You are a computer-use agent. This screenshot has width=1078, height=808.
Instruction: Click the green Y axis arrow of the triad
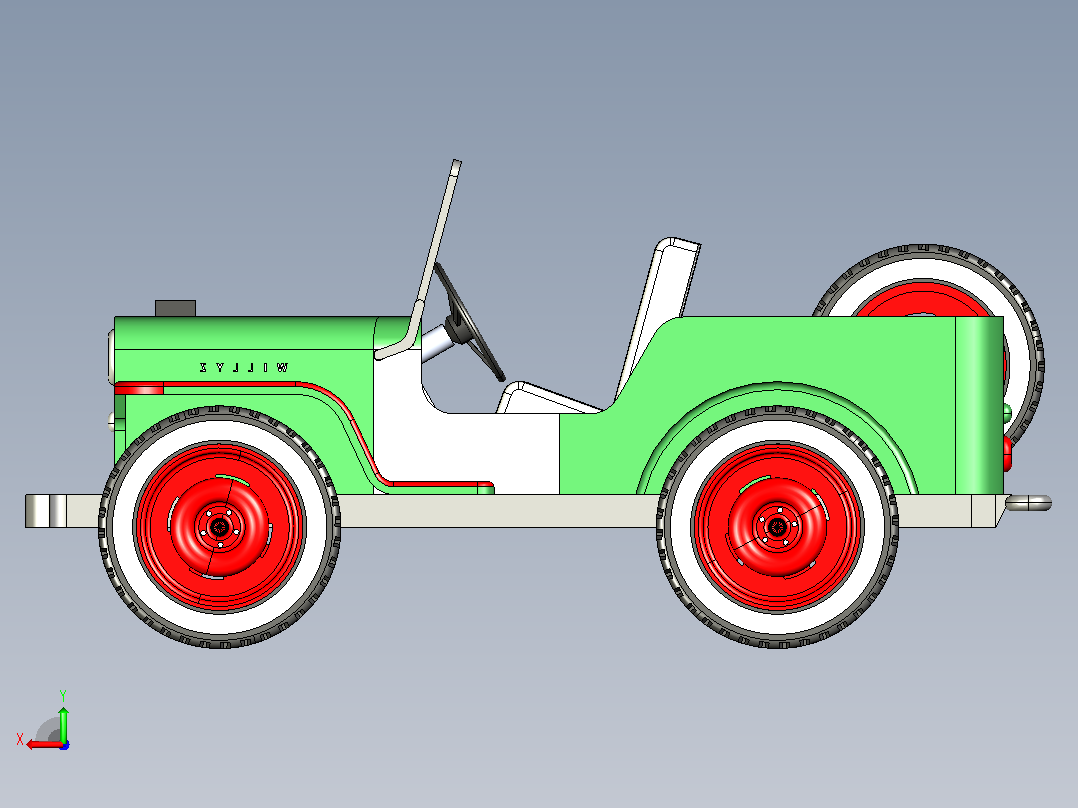[63, 723]
